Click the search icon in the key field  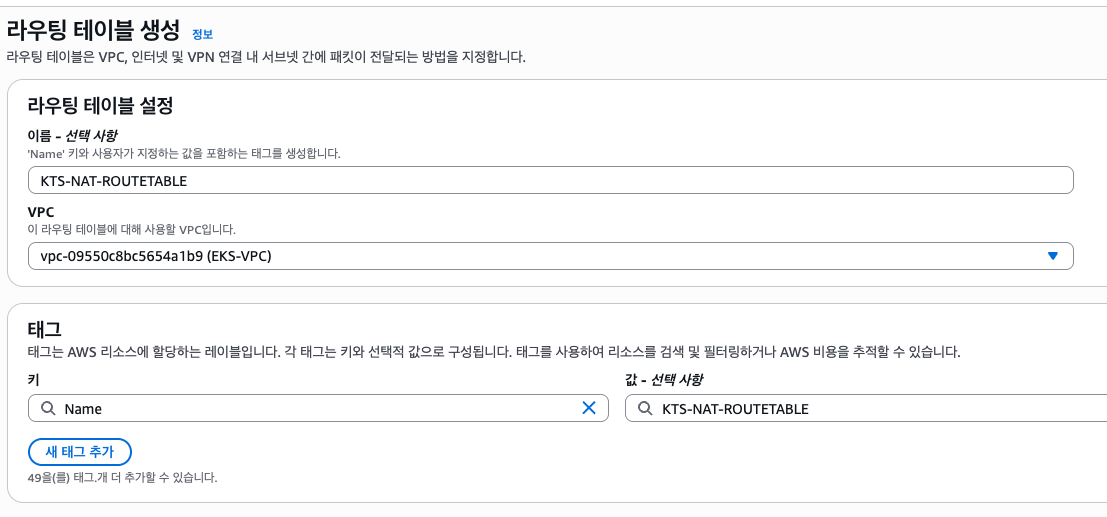48,408
